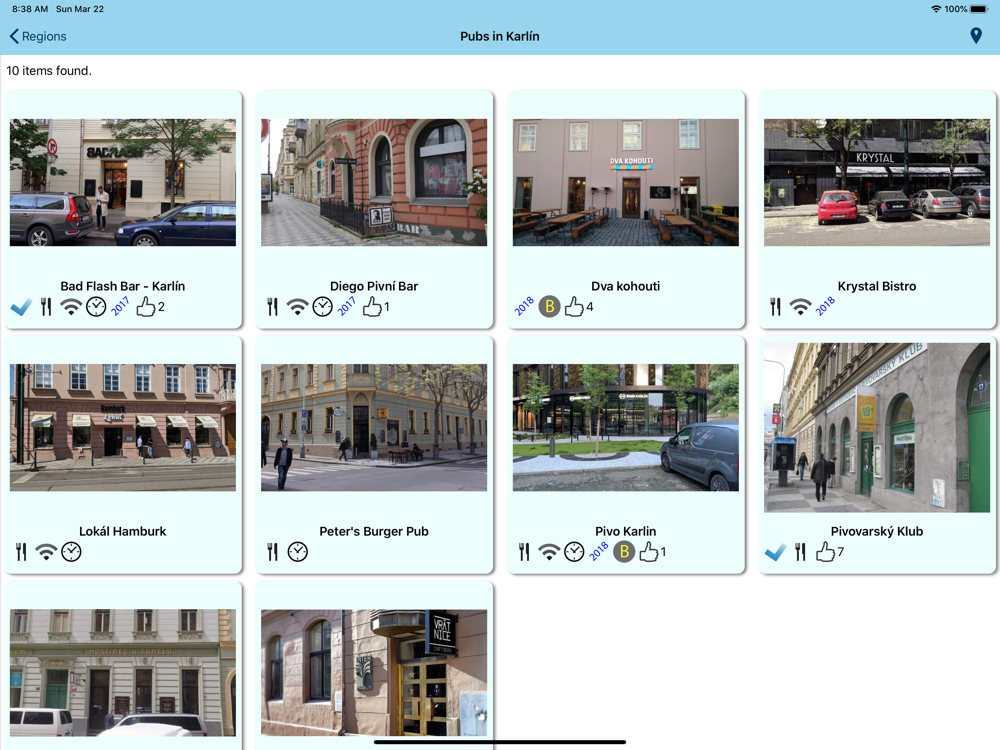Click the Diego Pivní Bar thumbs-up icon
1000x750 pixels.
(372, 307)
